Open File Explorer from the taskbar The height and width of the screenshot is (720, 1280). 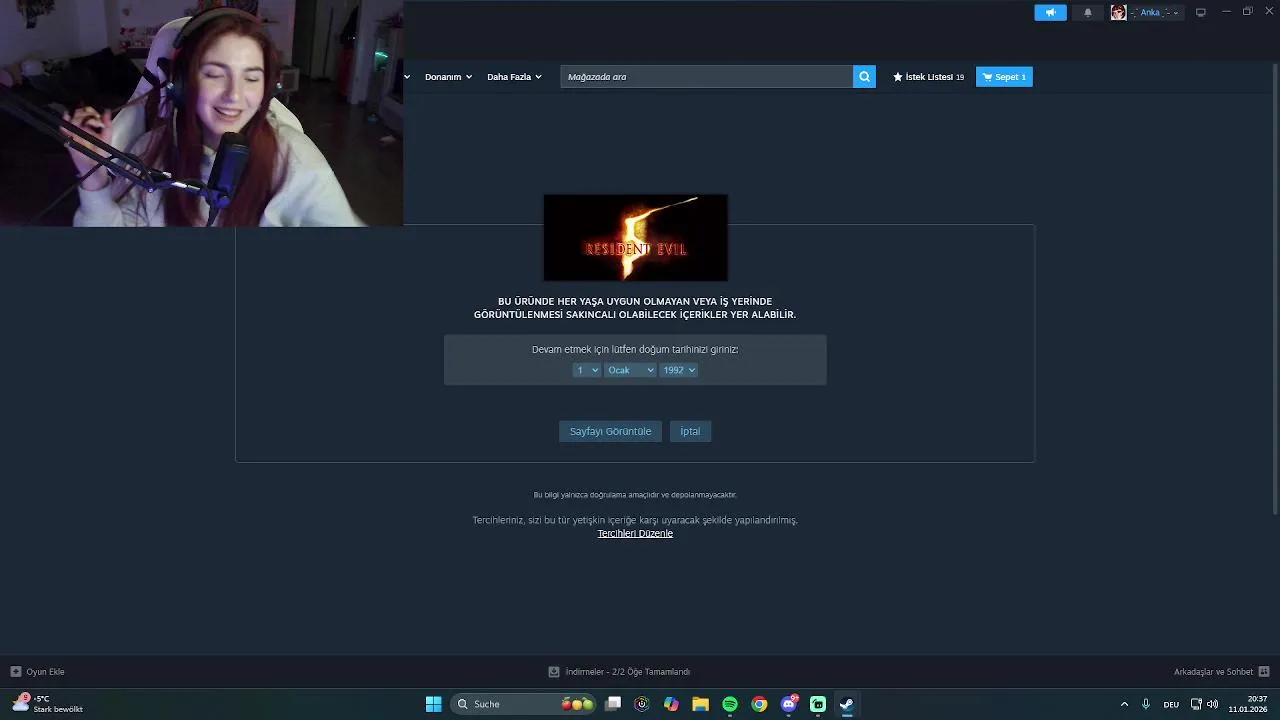coord(700,704)
